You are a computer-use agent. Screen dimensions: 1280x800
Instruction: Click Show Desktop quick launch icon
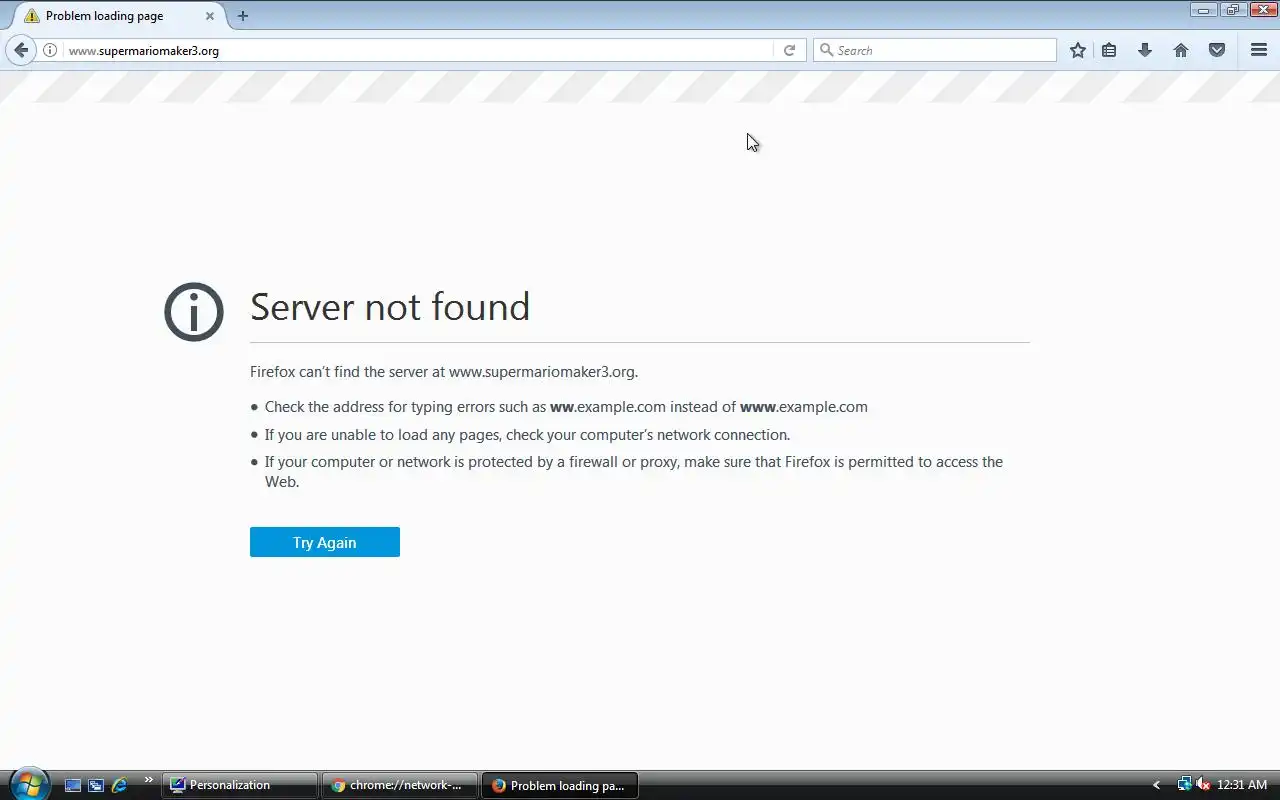73,785
